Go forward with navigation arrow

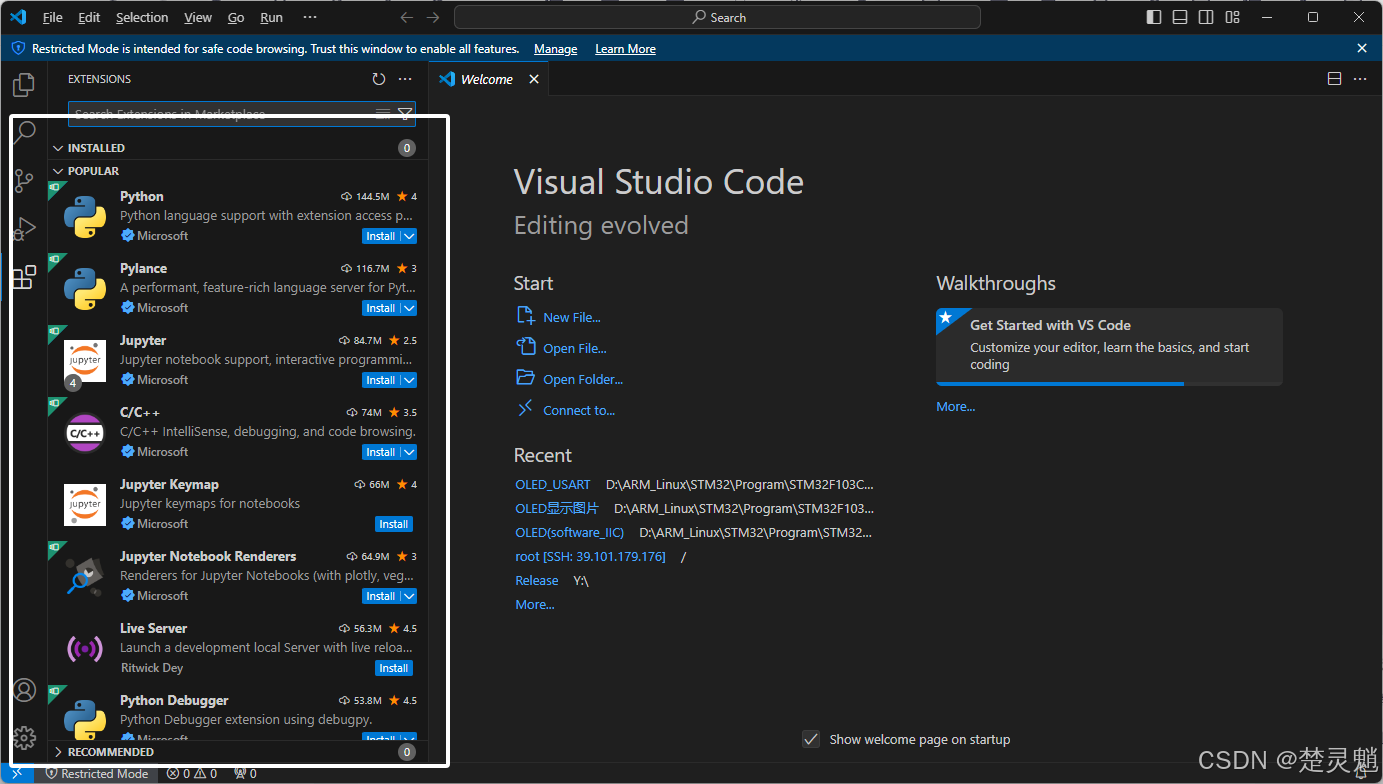coord(433,17)
